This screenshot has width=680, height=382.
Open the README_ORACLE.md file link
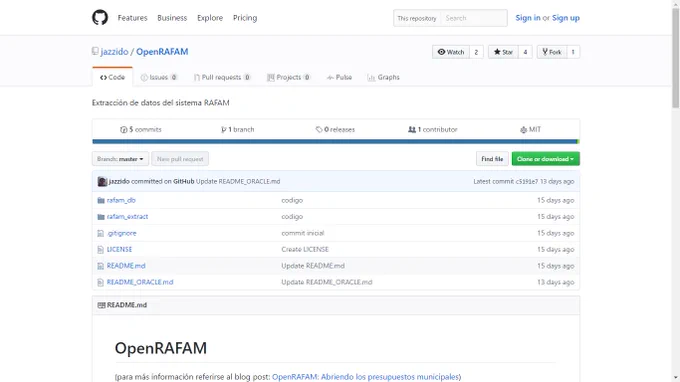140,282
